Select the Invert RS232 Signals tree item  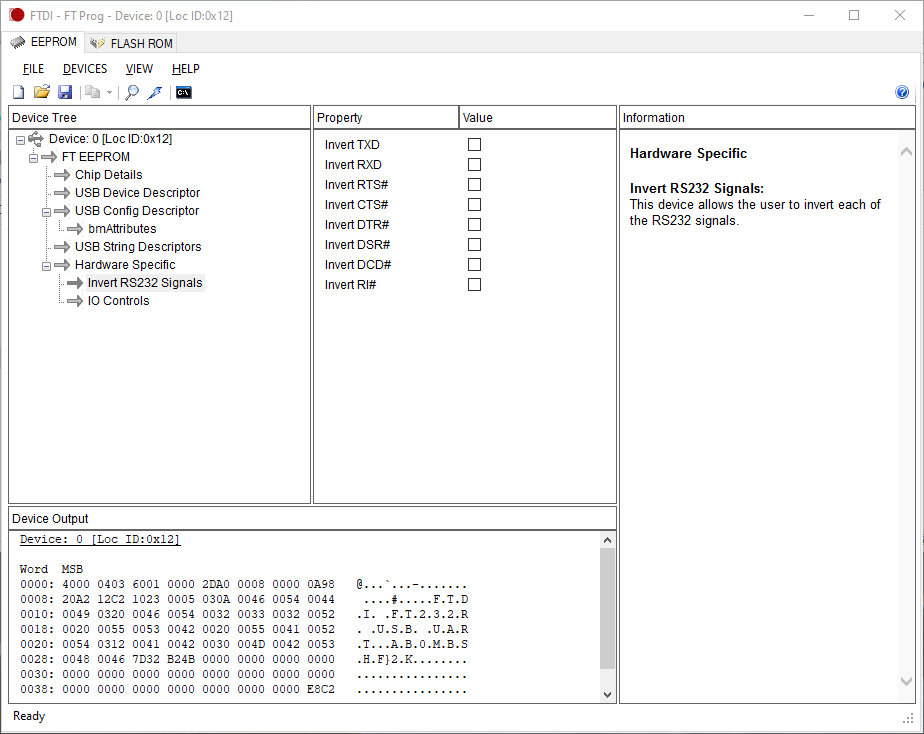tap(145, 283)
